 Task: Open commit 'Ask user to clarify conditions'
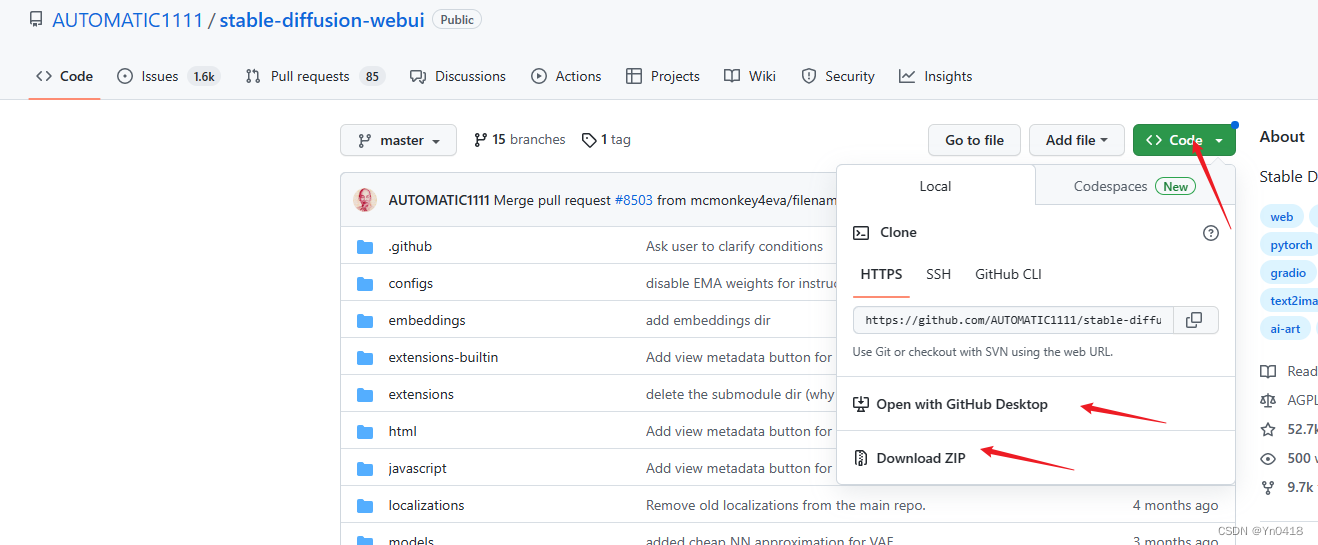tap(734, 246)
